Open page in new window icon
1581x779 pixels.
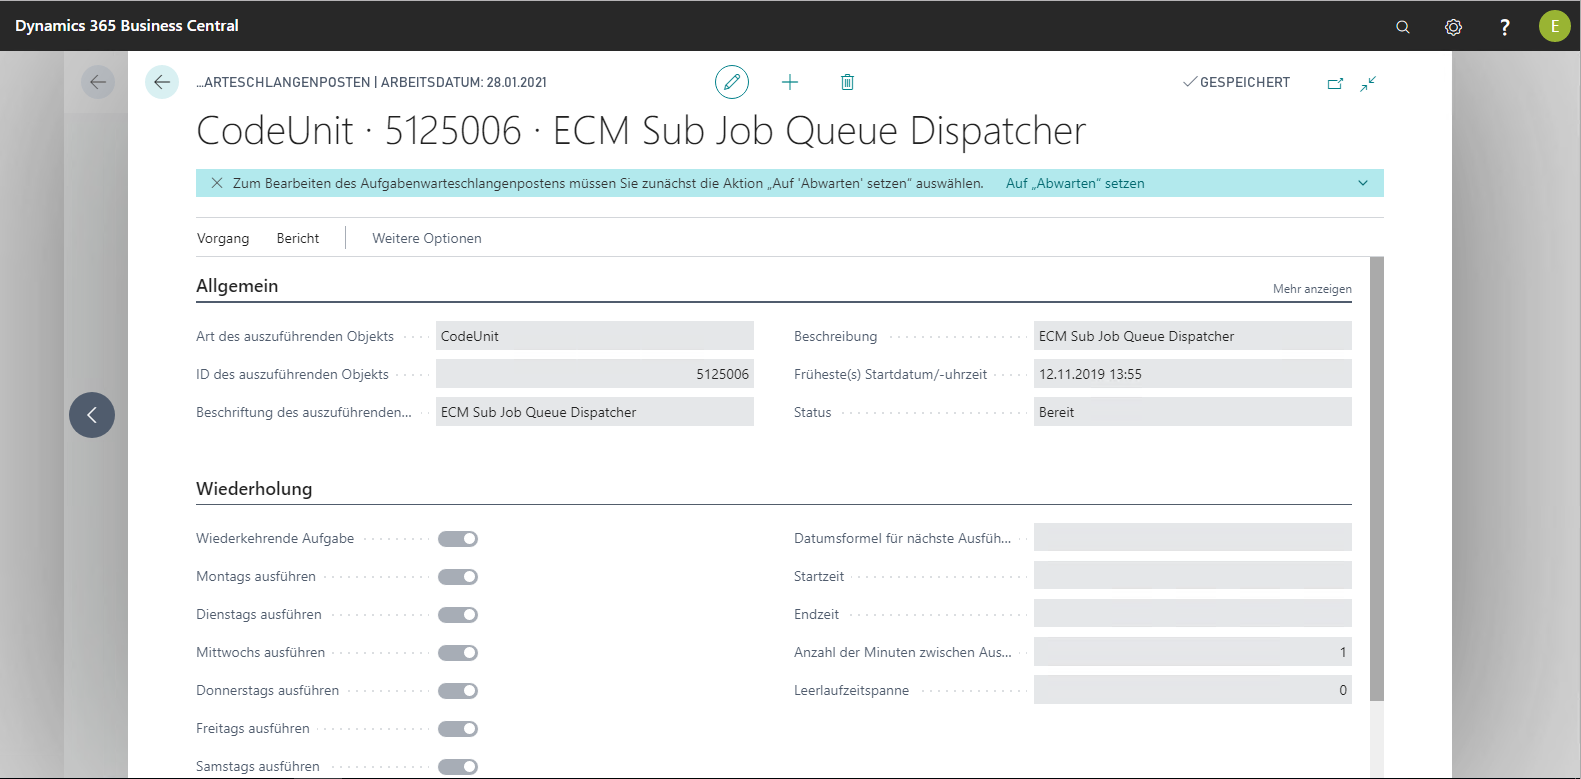pyautogui.click(x=1335, y=83)
